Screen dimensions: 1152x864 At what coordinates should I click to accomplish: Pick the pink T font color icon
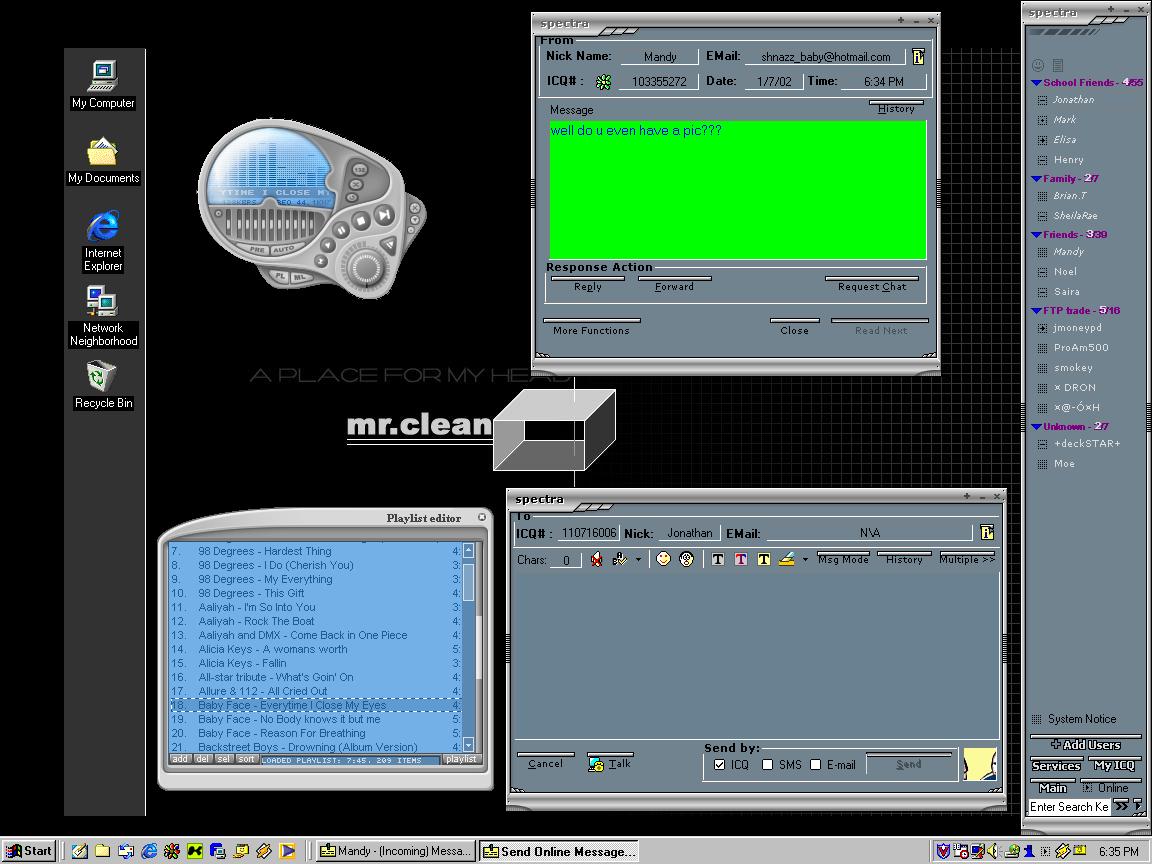741,559
